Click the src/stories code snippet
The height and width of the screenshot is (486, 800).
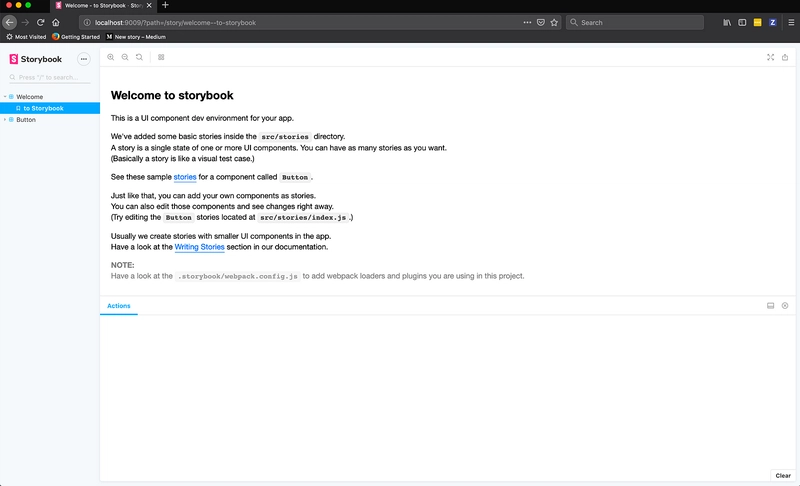pyautogui.click(x=285, y=137)
